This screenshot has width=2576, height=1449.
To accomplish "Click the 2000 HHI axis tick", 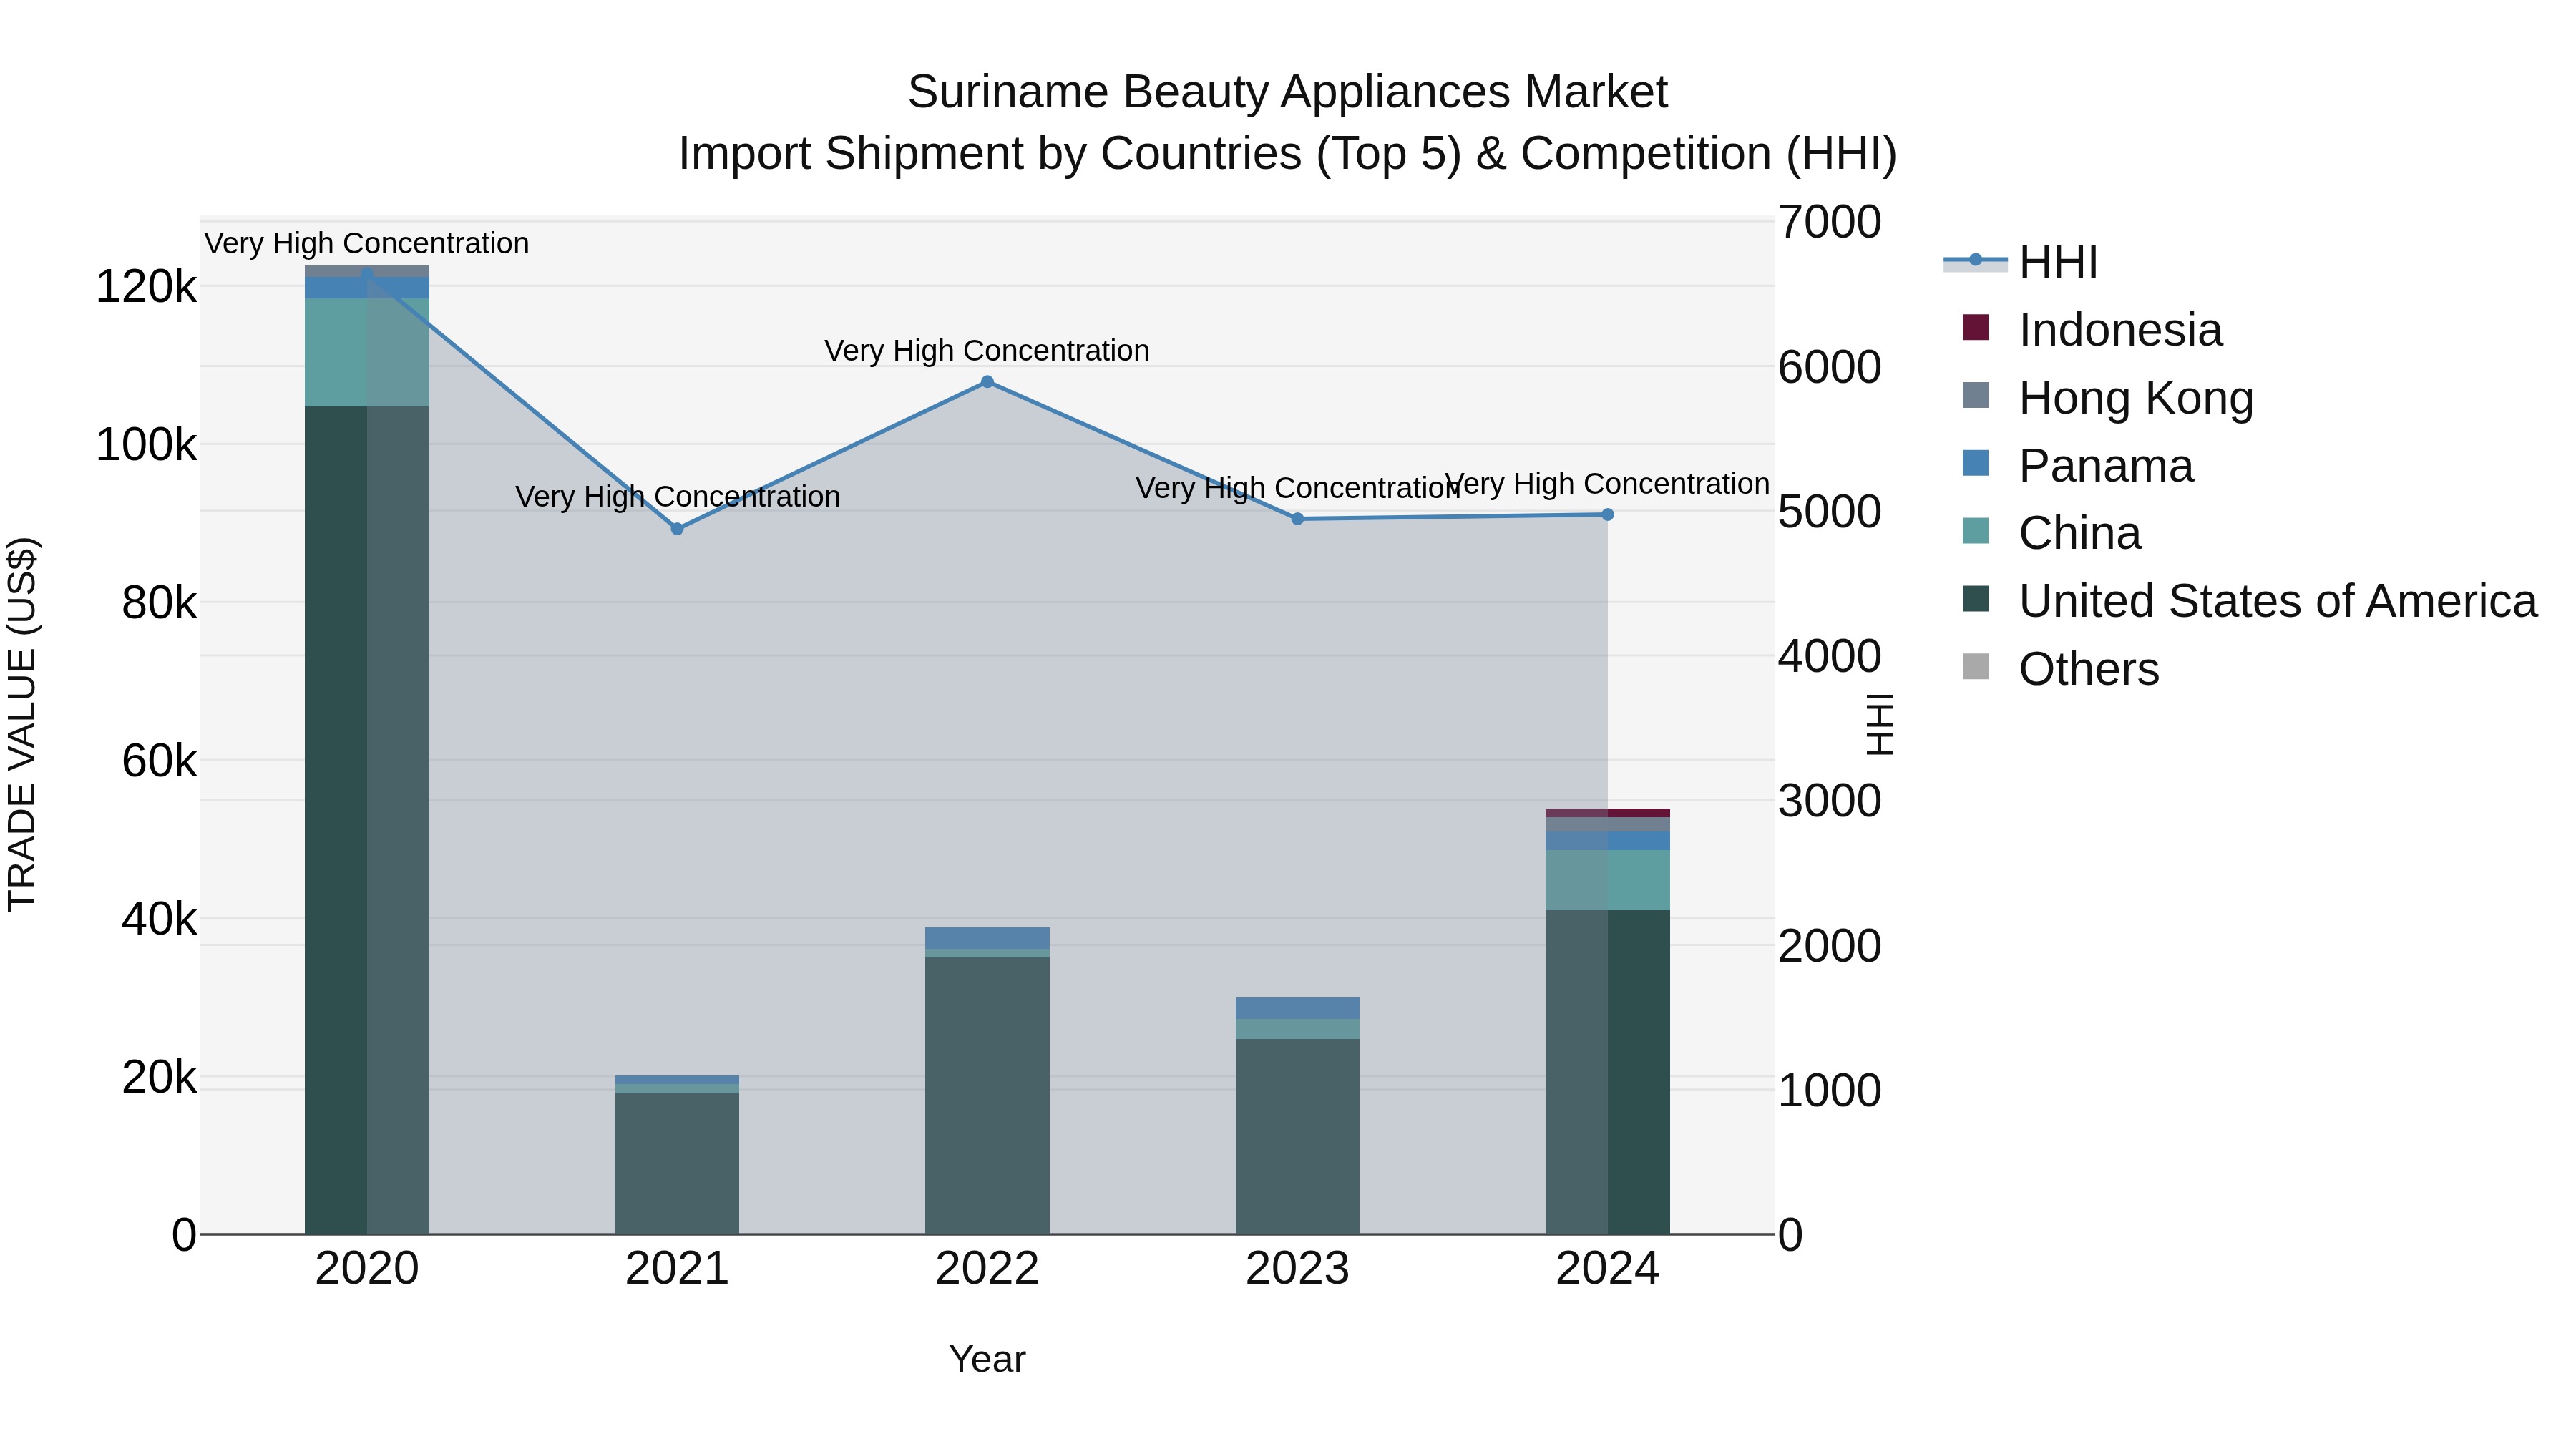I will click(1830, 946).
